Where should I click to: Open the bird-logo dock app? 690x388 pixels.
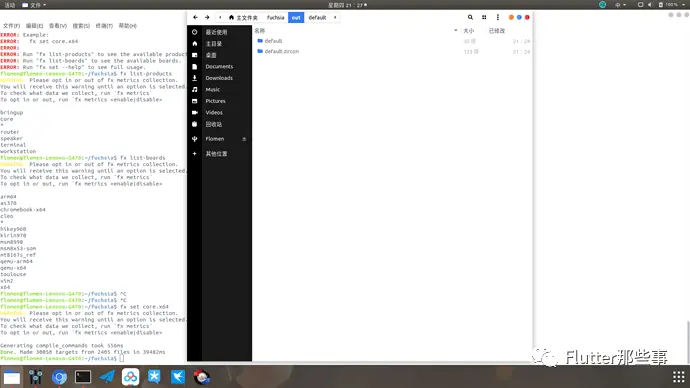(x=178, y=377)
